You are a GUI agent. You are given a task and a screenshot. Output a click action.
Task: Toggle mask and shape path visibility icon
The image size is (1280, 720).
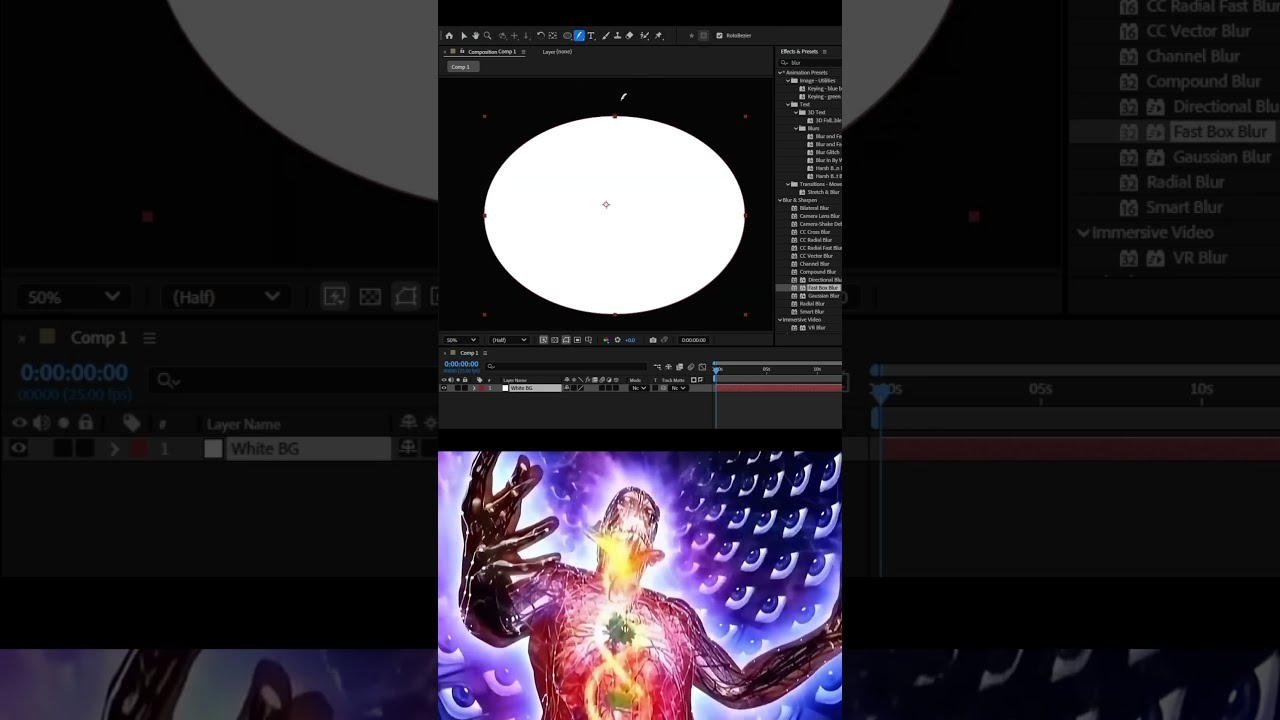566,340
